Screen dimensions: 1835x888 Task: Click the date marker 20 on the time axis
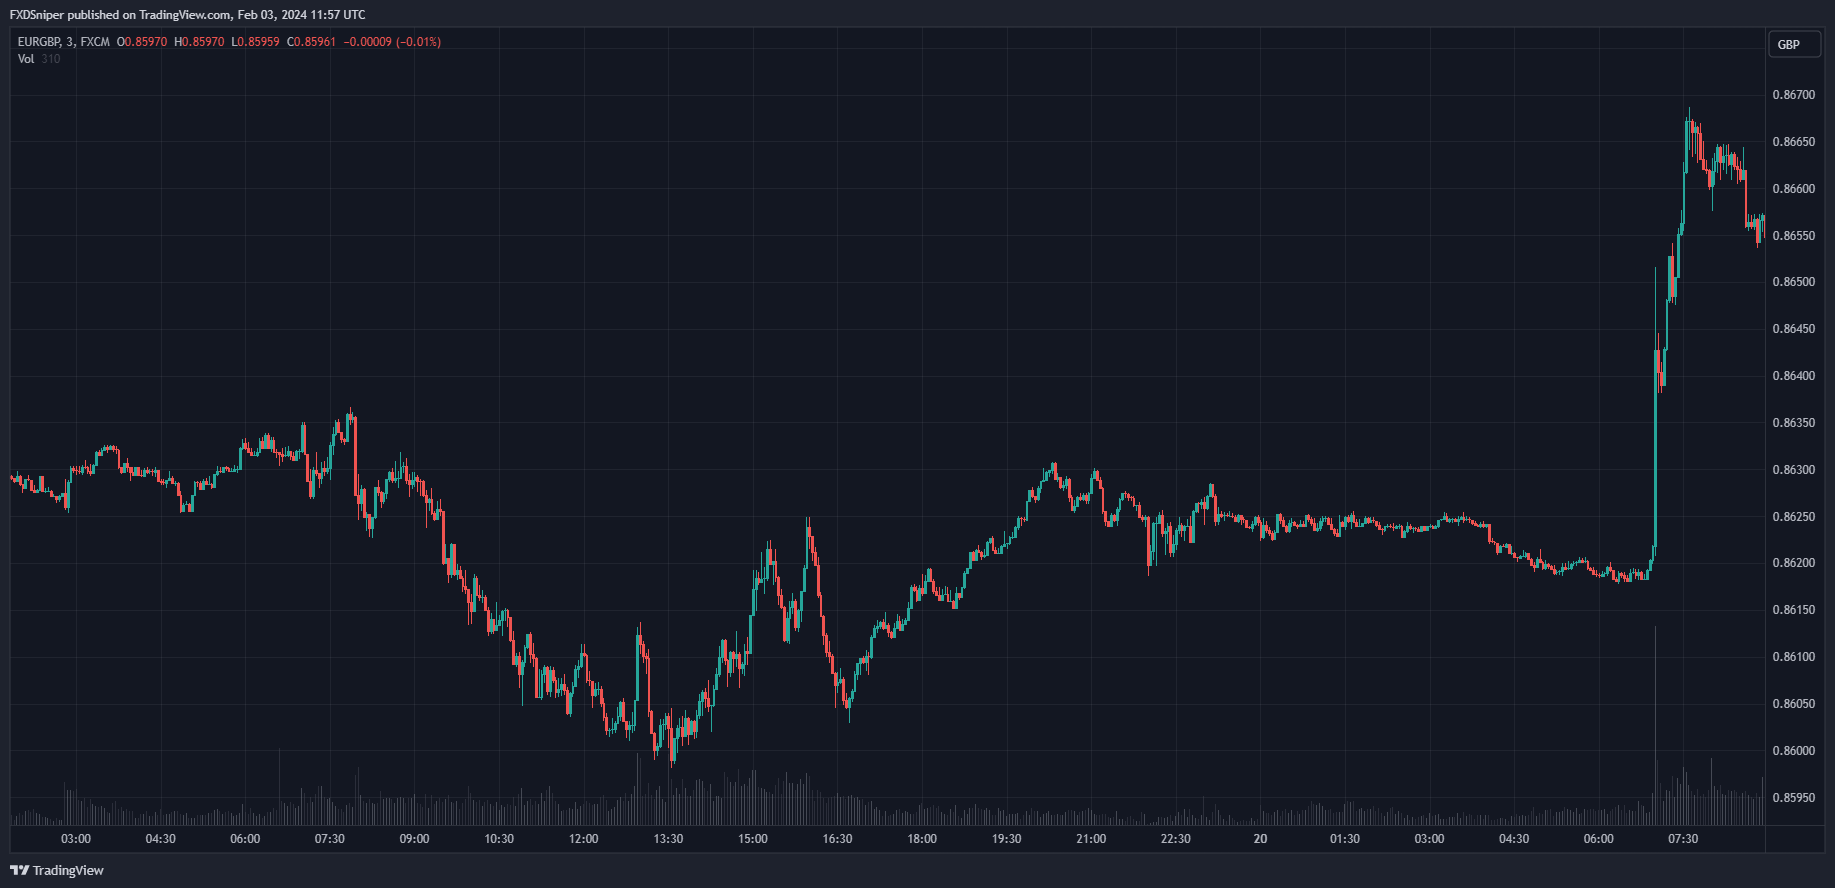tap(1260, 839)
